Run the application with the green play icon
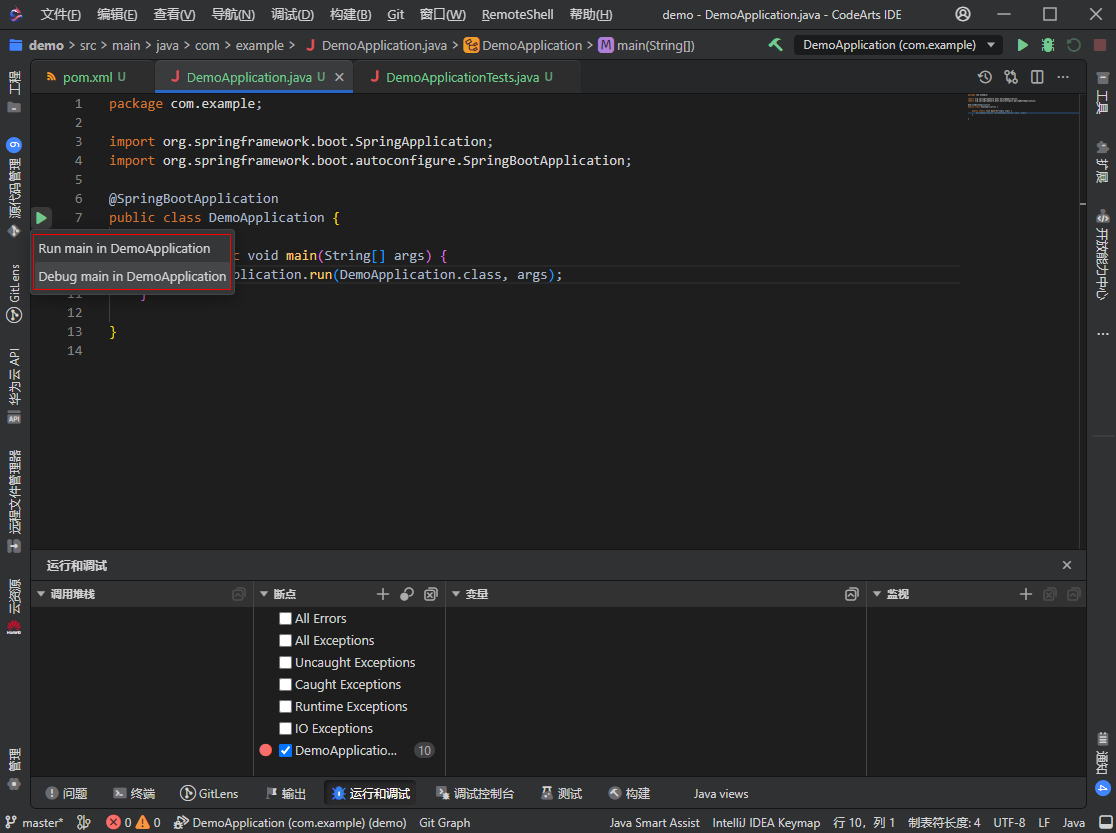The image size is (1116, 833). click(x=1022, y=45)
